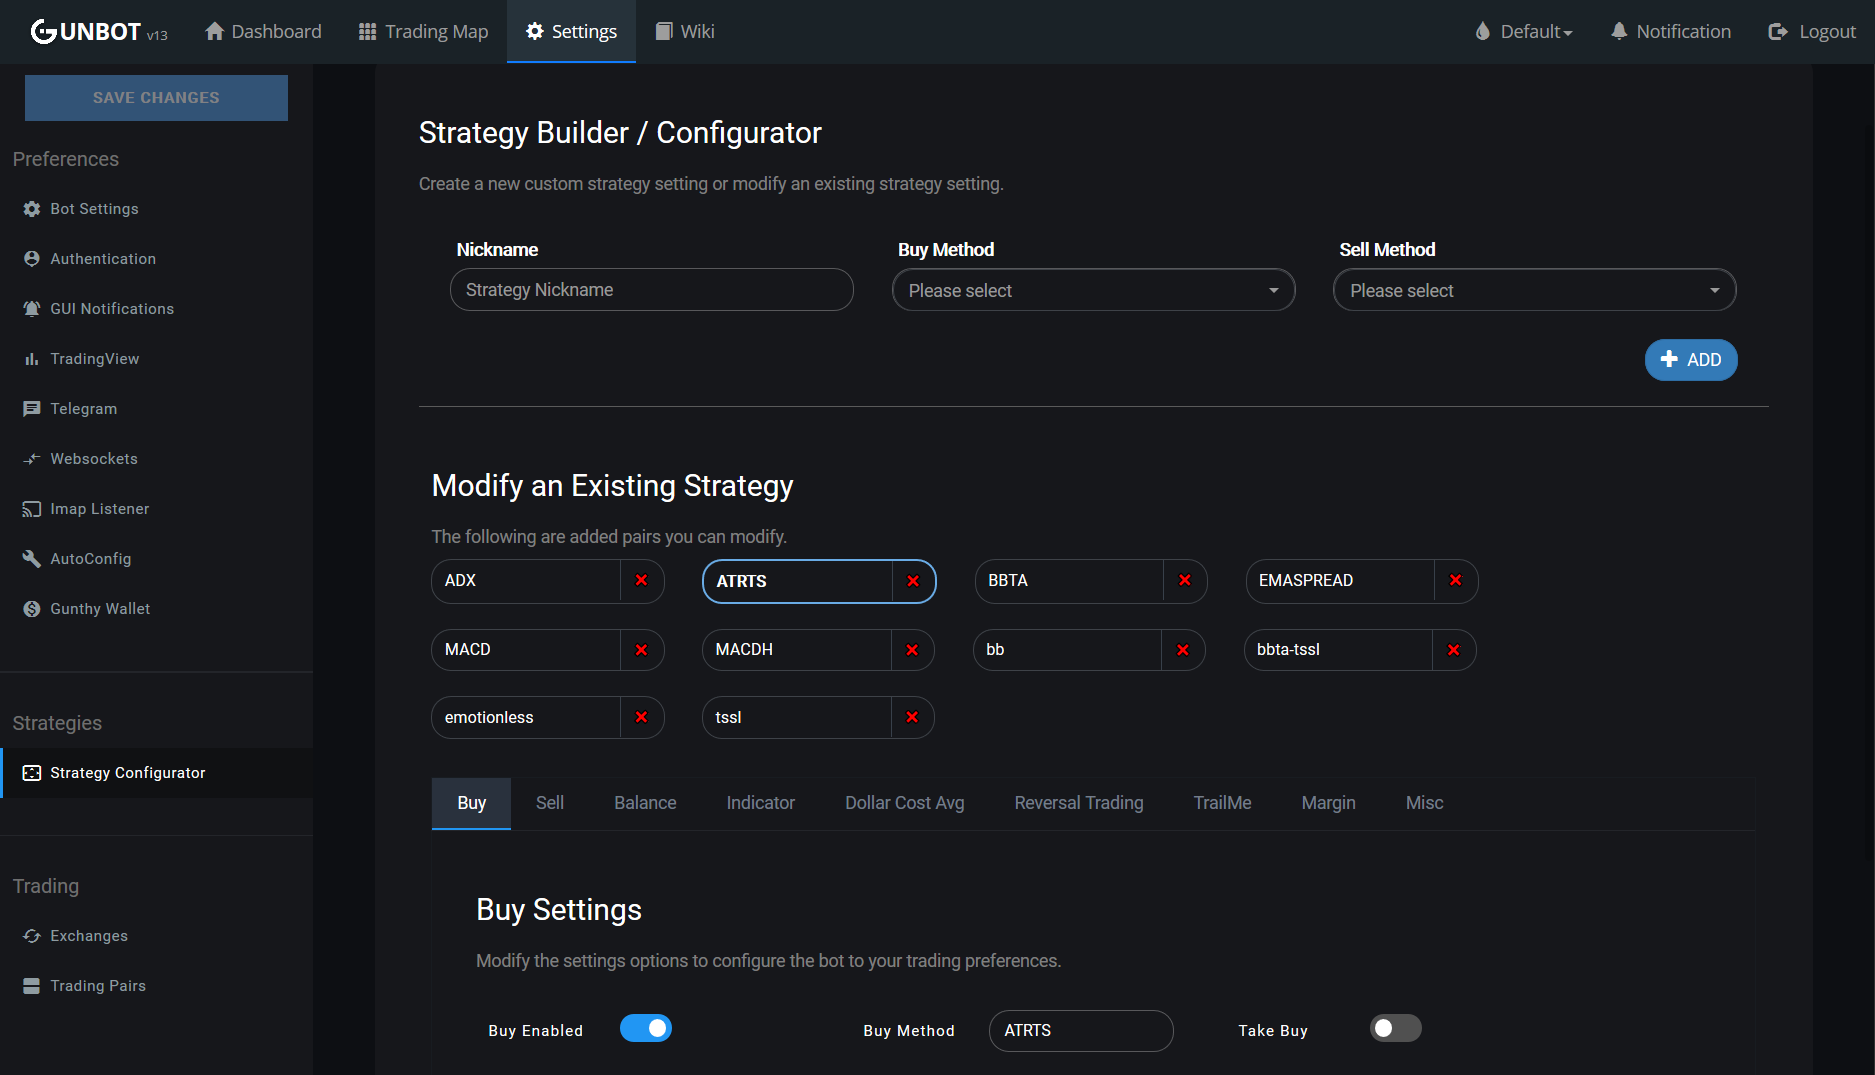The width and height of the screenshot is (1875, 1075).
Task: Click the Save Changes button
Action: [156, 98]
